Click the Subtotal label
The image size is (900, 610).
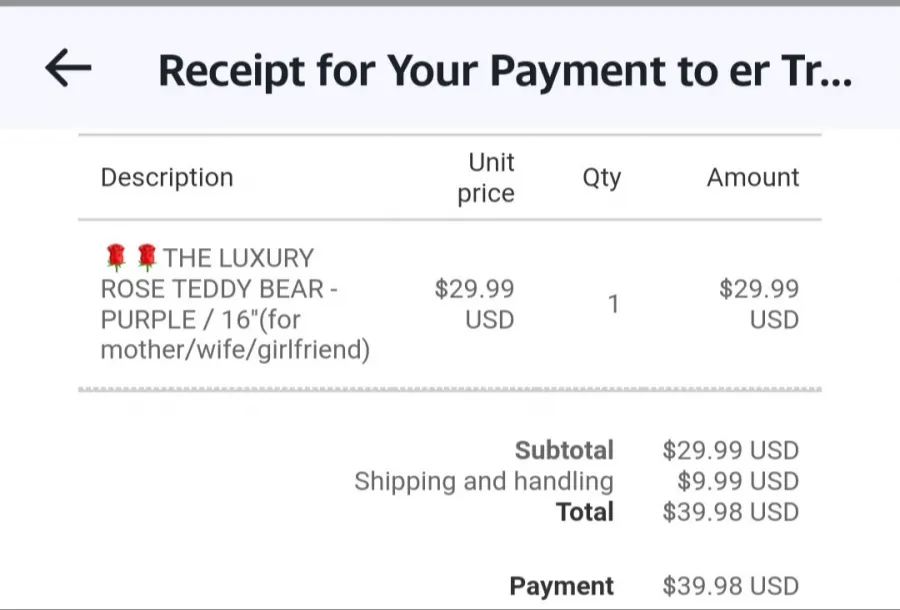point(564,450)
